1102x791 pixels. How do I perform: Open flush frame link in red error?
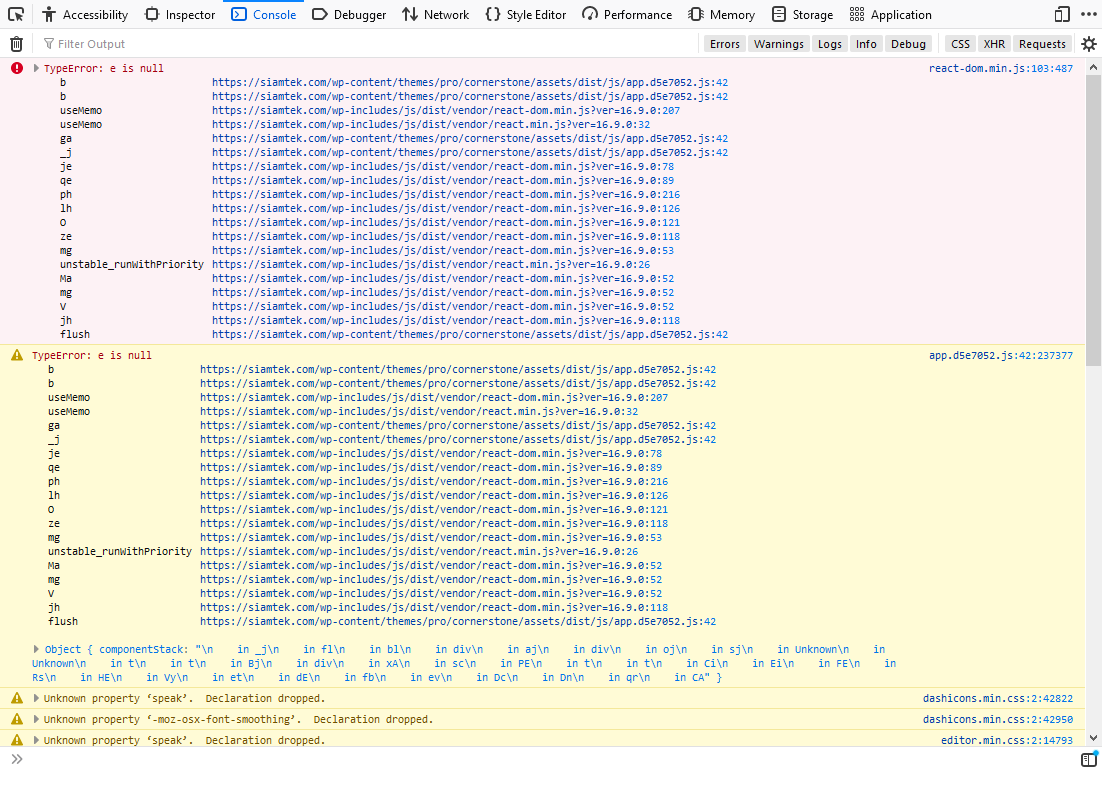point(470,335)
